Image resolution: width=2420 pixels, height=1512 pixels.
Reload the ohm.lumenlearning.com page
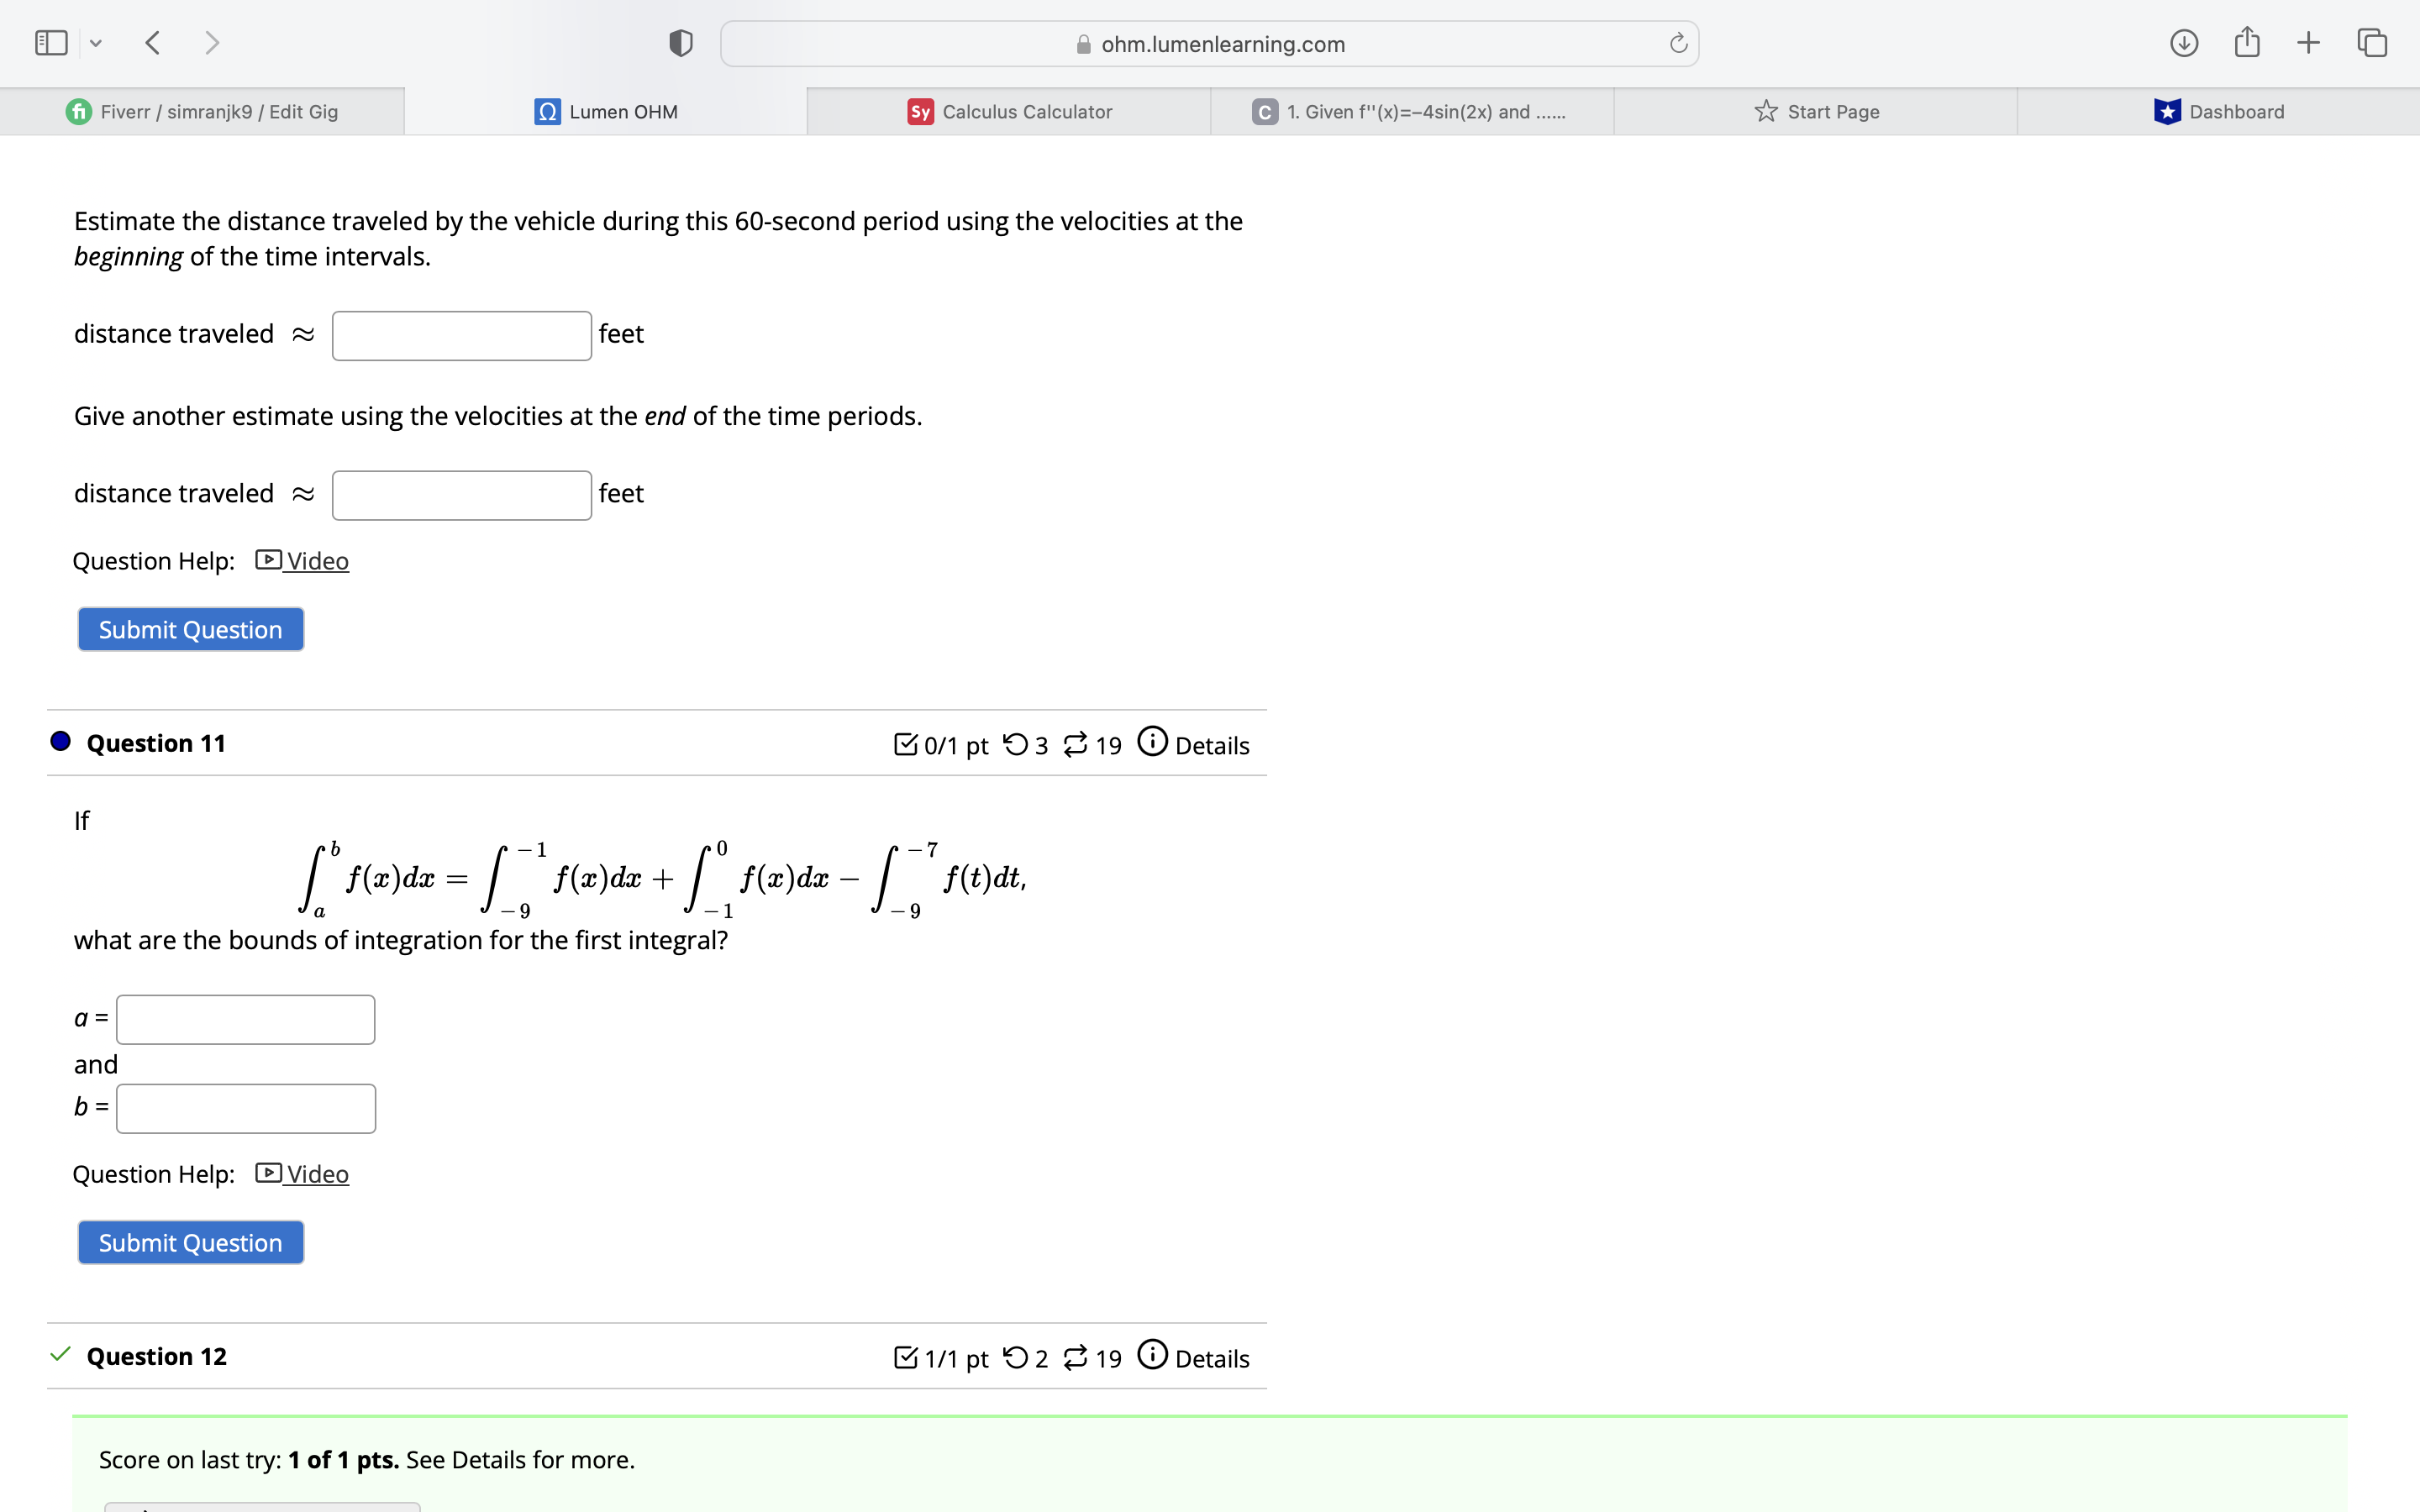(1677, 43)
